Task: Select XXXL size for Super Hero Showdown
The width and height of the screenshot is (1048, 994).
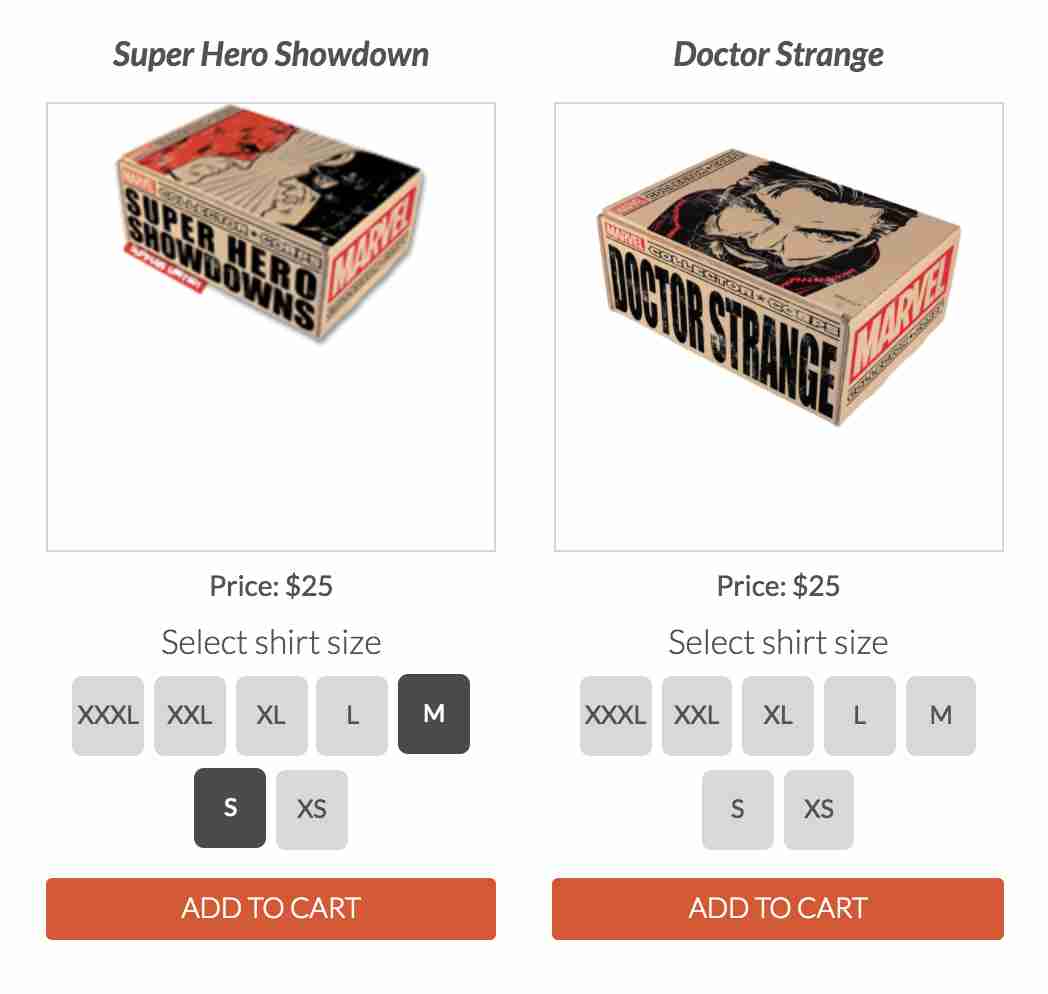Action: (108, 715)
